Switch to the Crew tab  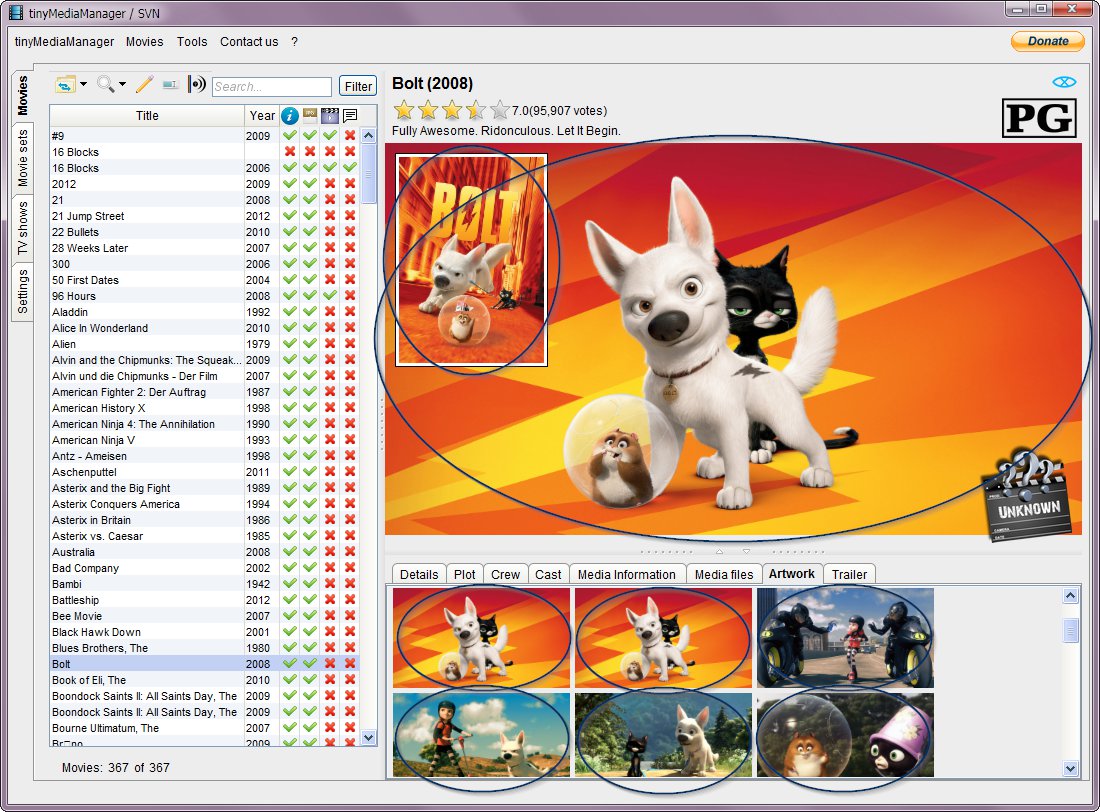tap(505, 575)
